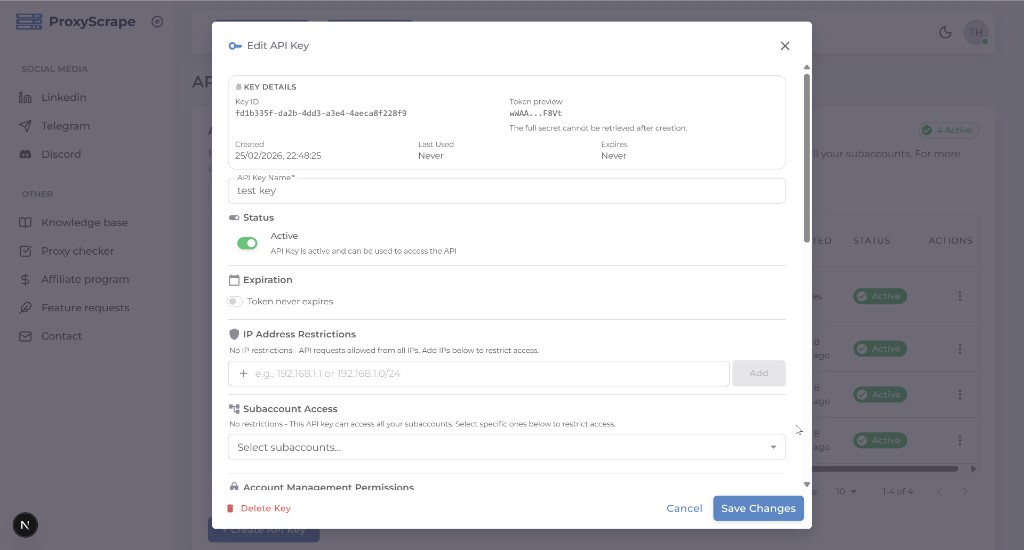The width and height of the screenshot is (1024, 550).
Task: Open rows per page dropdown showing 10
Action: [846, 491]
